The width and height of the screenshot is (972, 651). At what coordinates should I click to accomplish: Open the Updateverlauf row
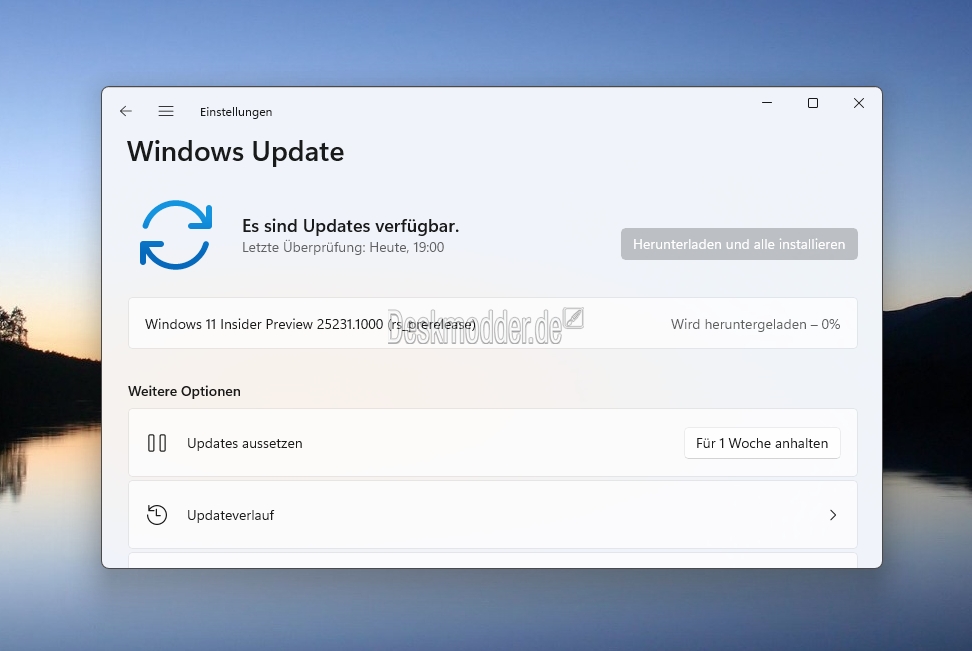click(x=493, y=515)
